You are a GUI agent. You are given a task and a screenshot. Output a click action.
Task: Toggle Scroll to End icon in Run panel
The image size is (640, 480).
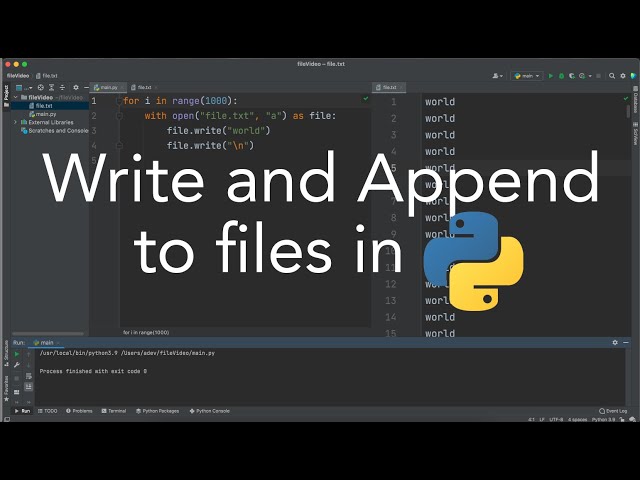(x=29, y=387)
